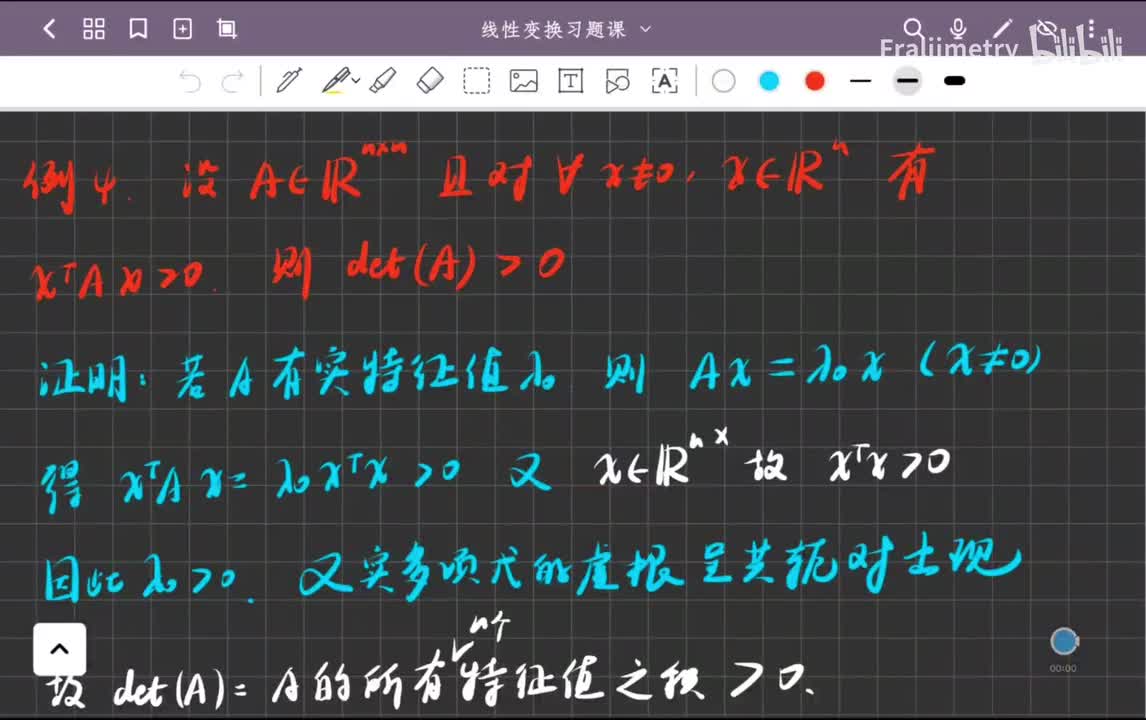Viewport: 1146px width, 720px height.
Task: Select the text box tool
Action: tap(570, 81)
